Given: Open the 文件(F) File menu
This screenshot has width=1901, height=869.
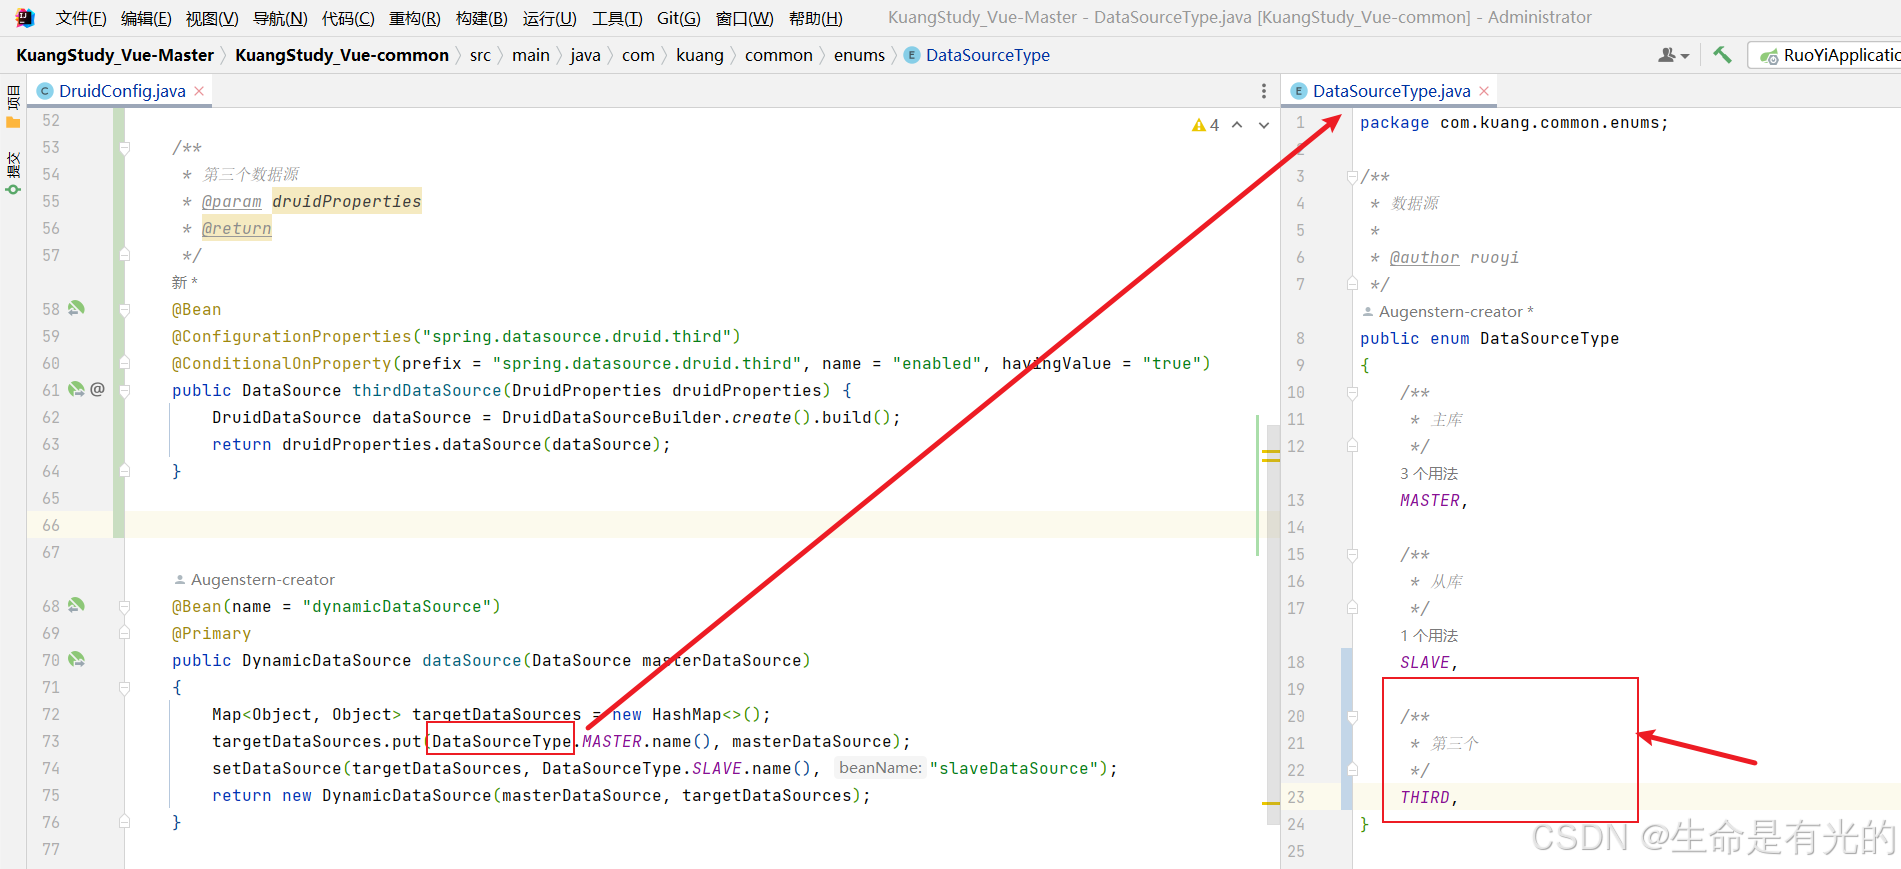Looking at the screenshot, I should (81, 18).
